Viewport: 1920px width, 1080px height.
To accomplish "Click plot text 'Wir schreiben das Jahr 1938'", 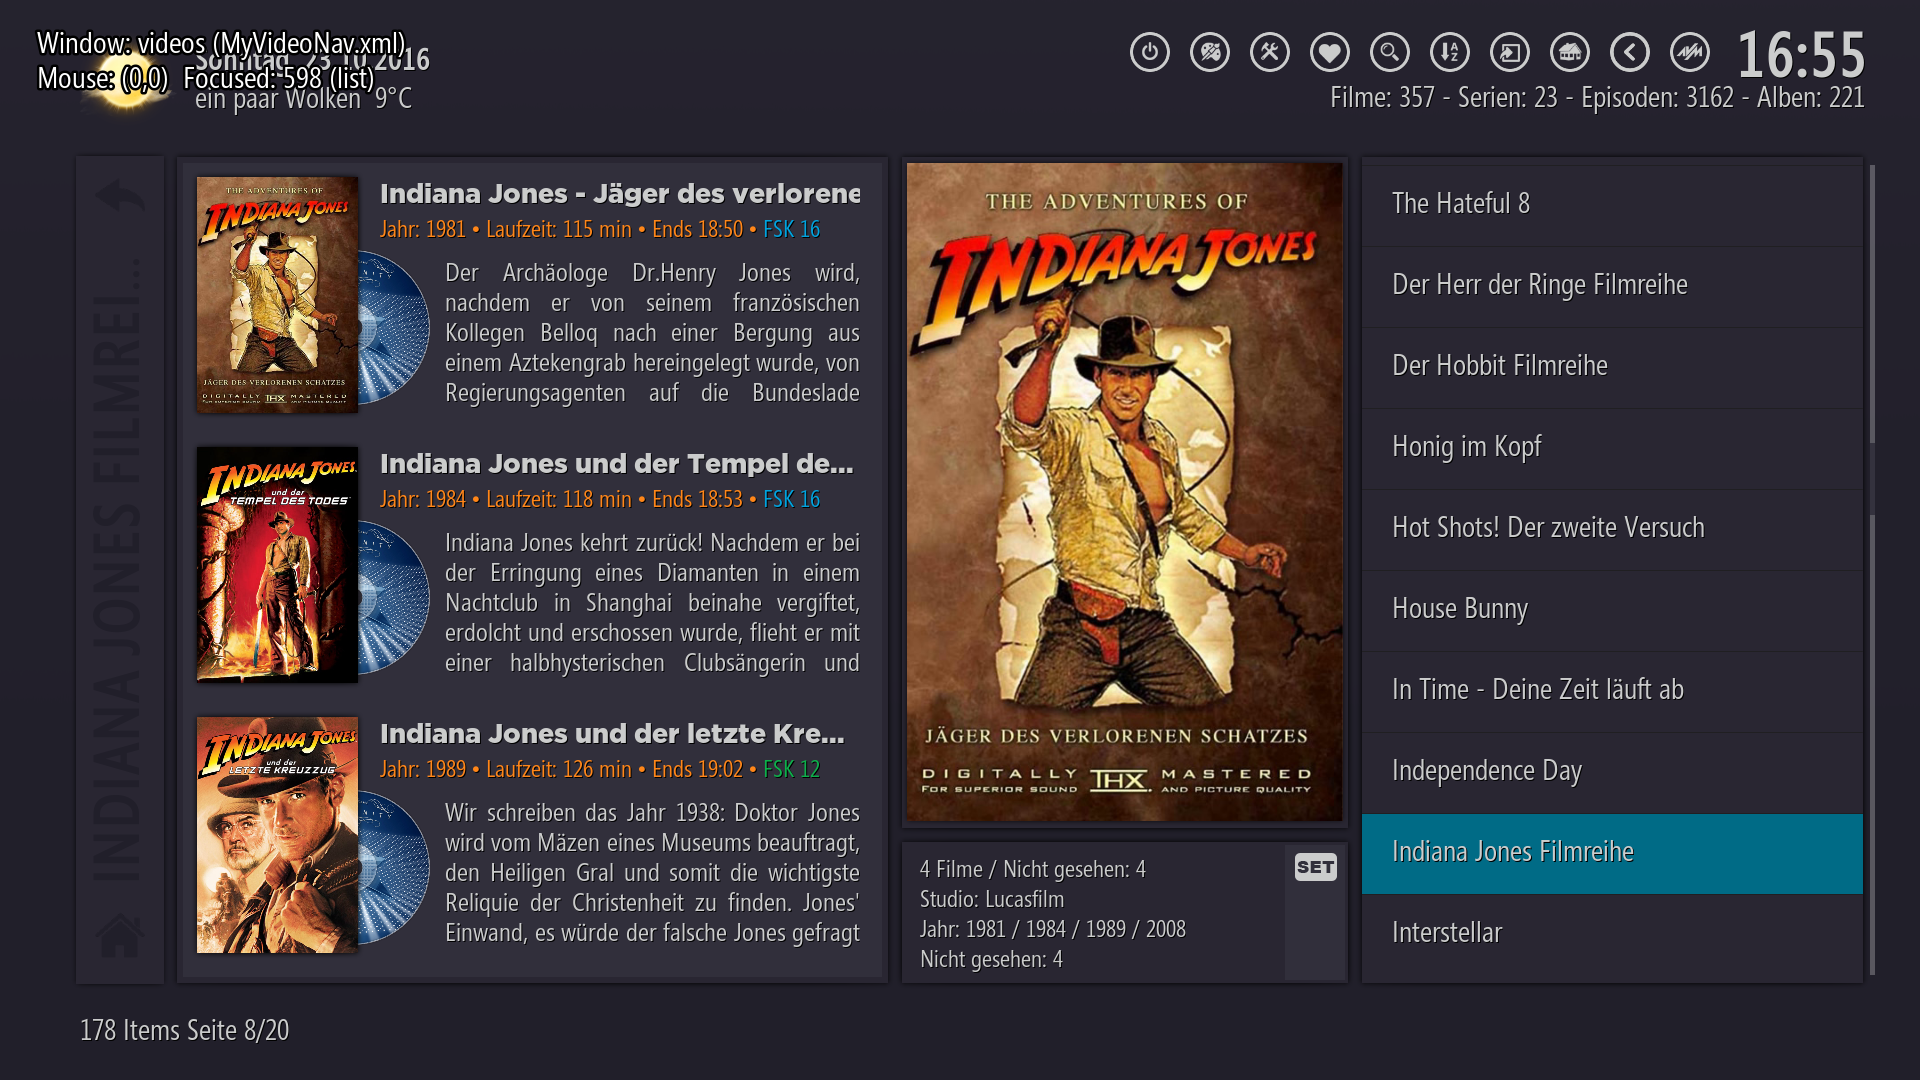I will [652, 873].
